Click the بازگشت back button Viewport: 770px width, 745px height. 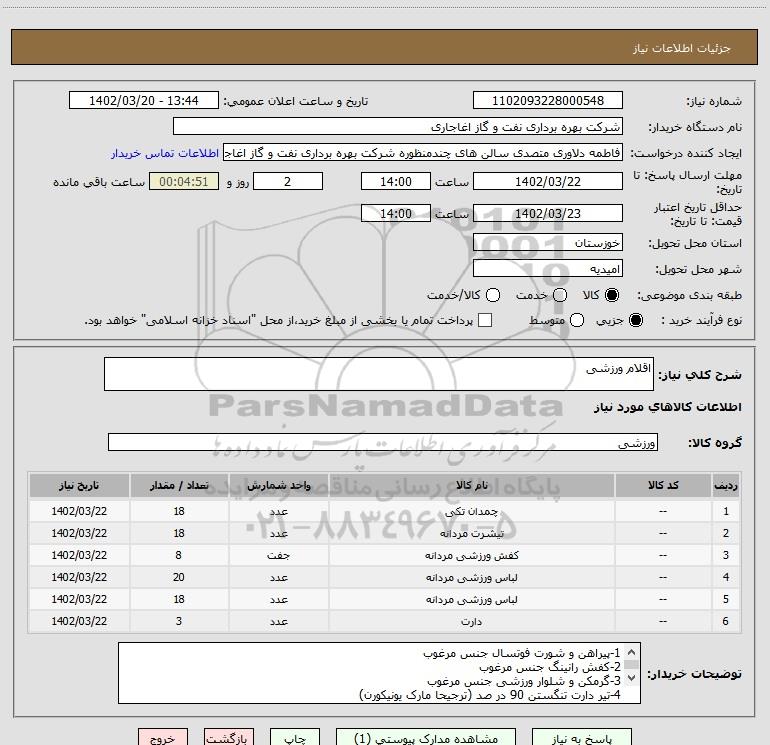coord(229,738)
